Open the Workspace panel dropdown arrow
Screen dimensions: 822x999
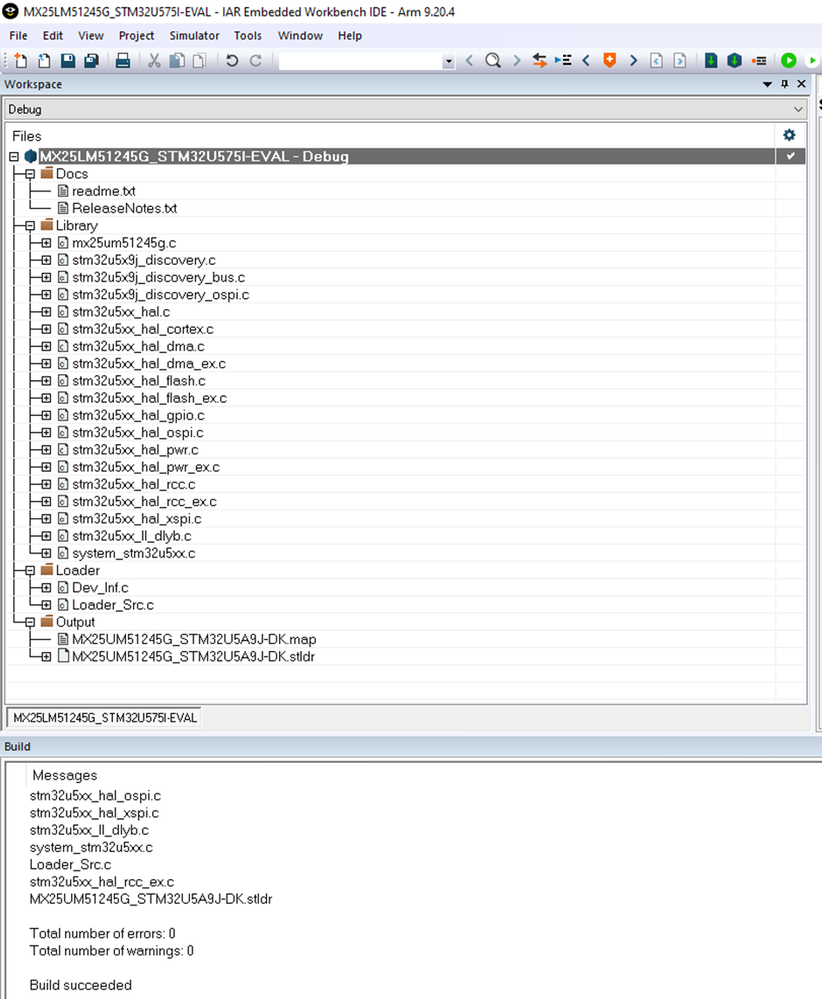(x=767, y=84)
